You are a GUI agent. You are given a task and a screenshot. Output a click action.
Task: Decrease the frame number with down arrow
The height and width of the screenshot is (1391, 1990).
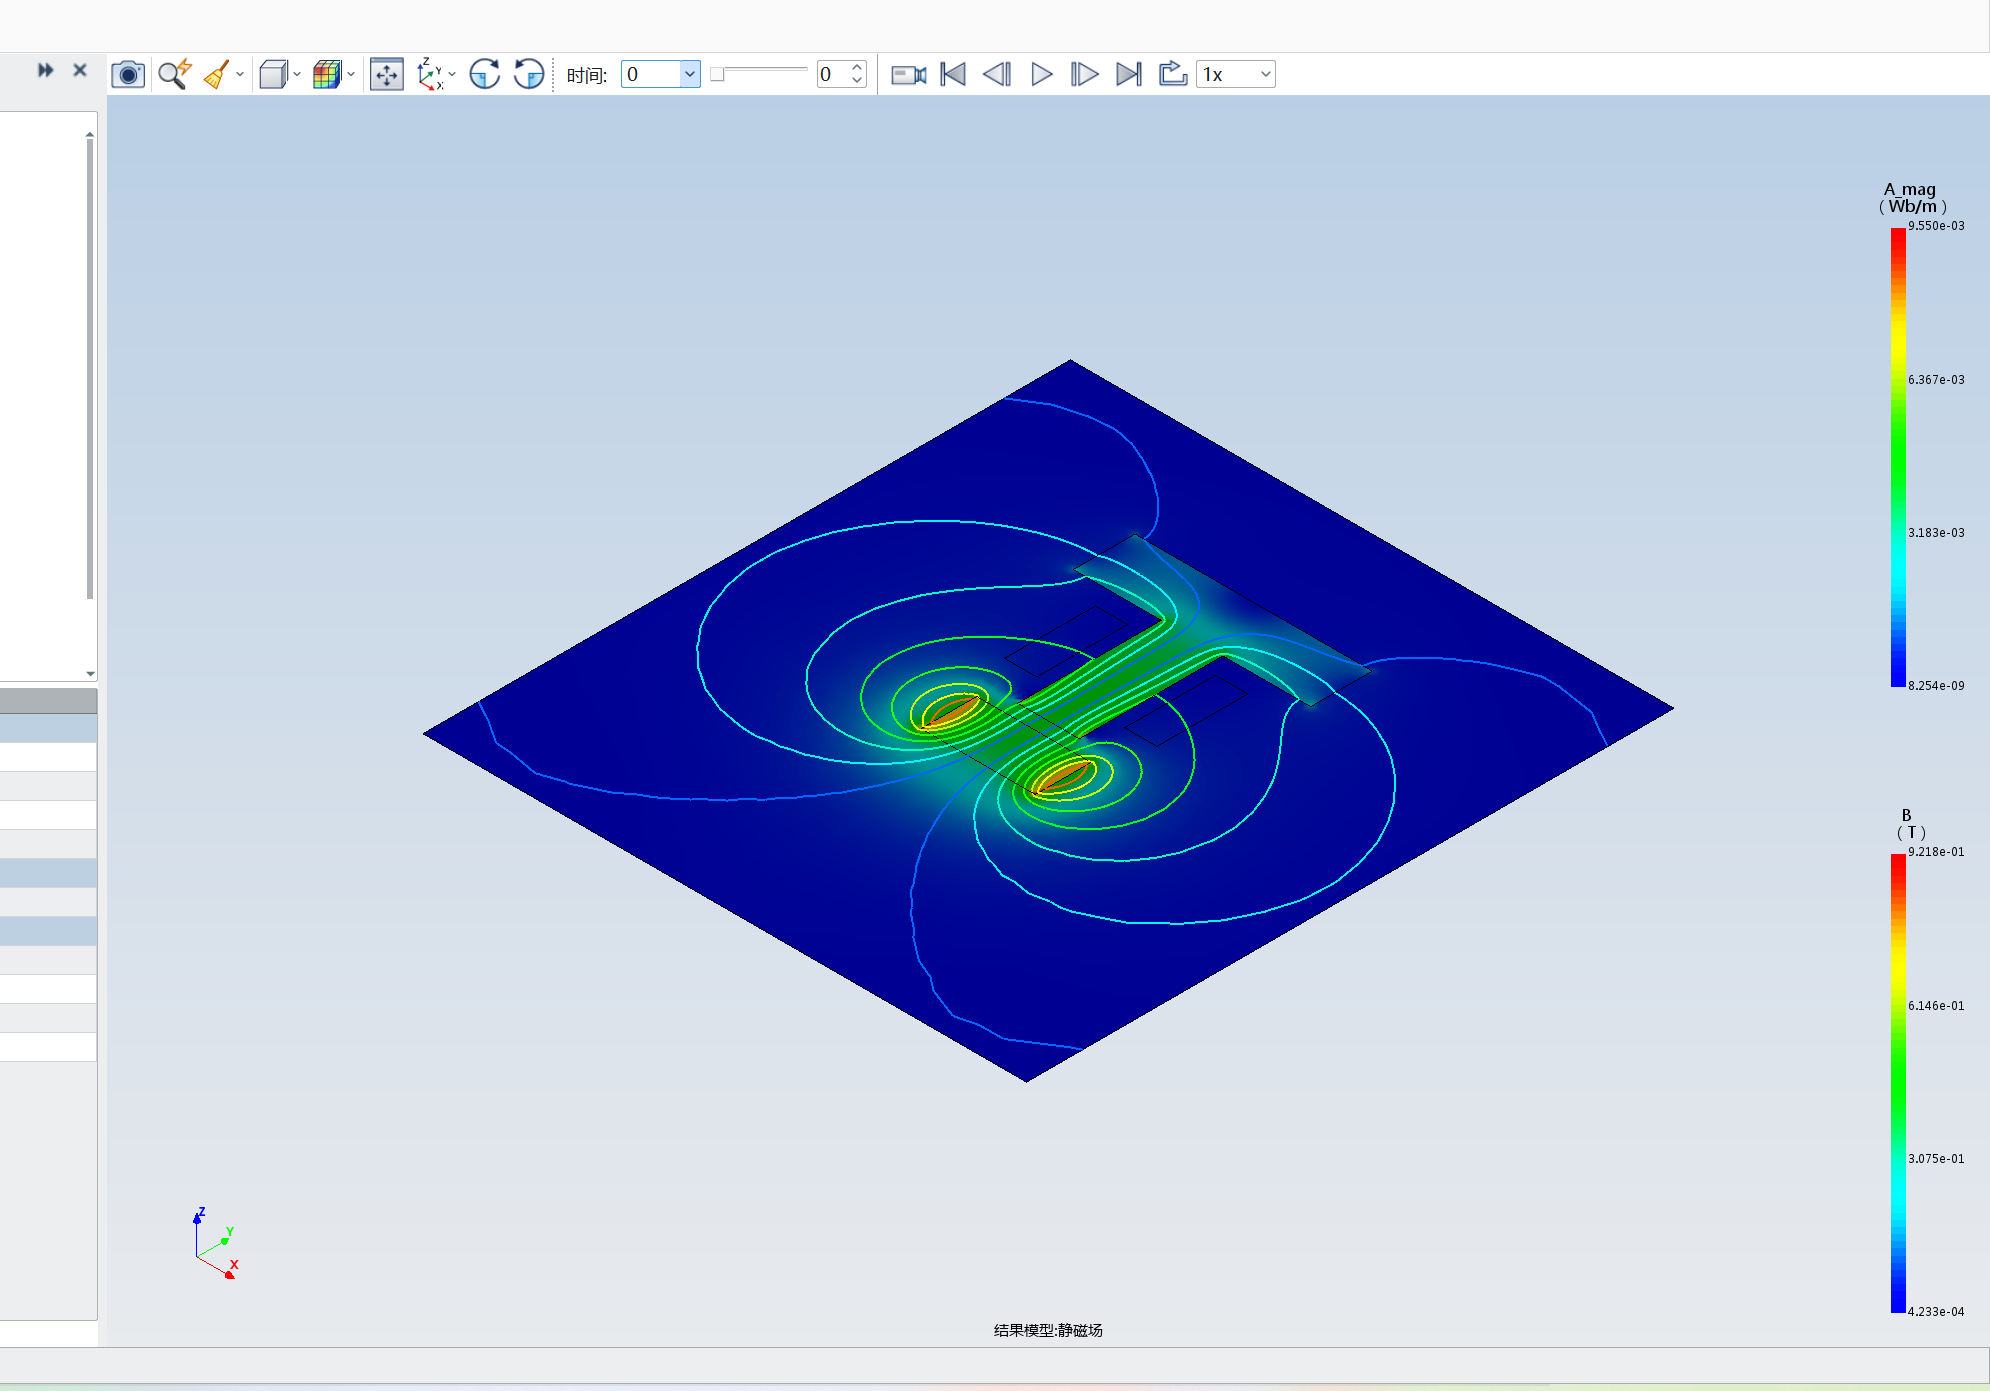point(857,81)
